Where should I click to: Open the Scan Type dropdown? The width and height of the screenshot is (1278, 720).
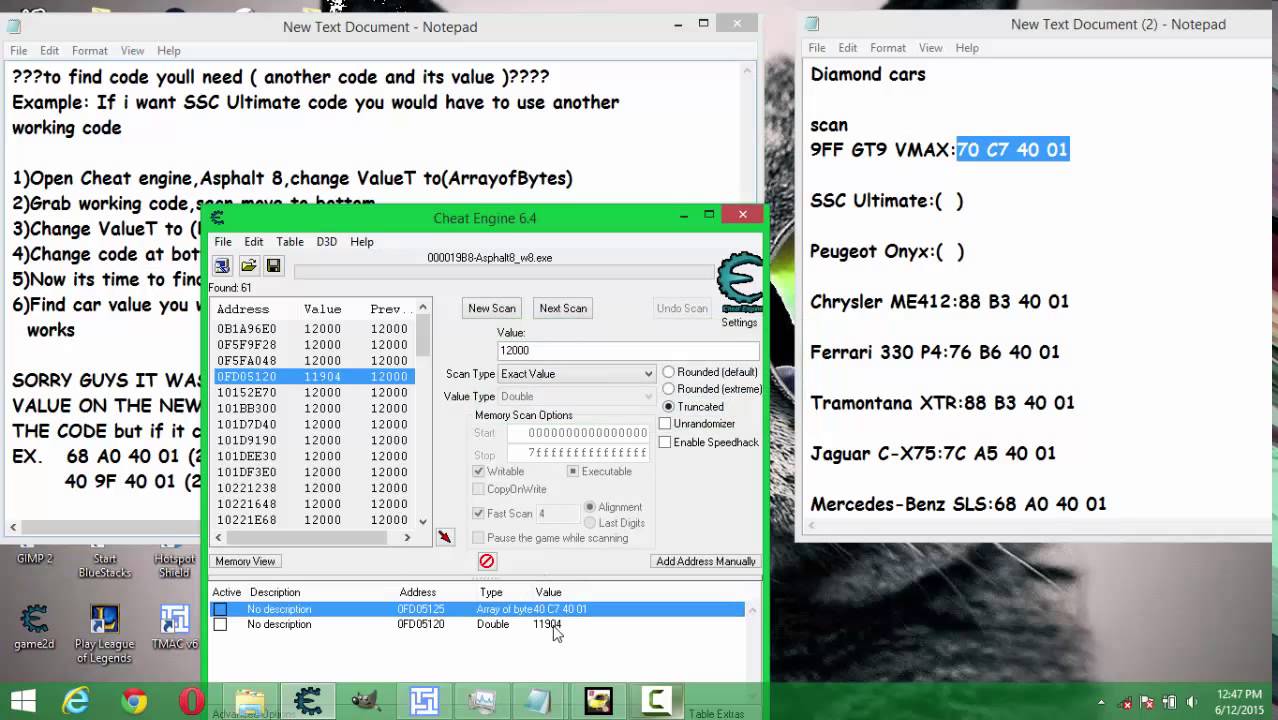(577, 374)
